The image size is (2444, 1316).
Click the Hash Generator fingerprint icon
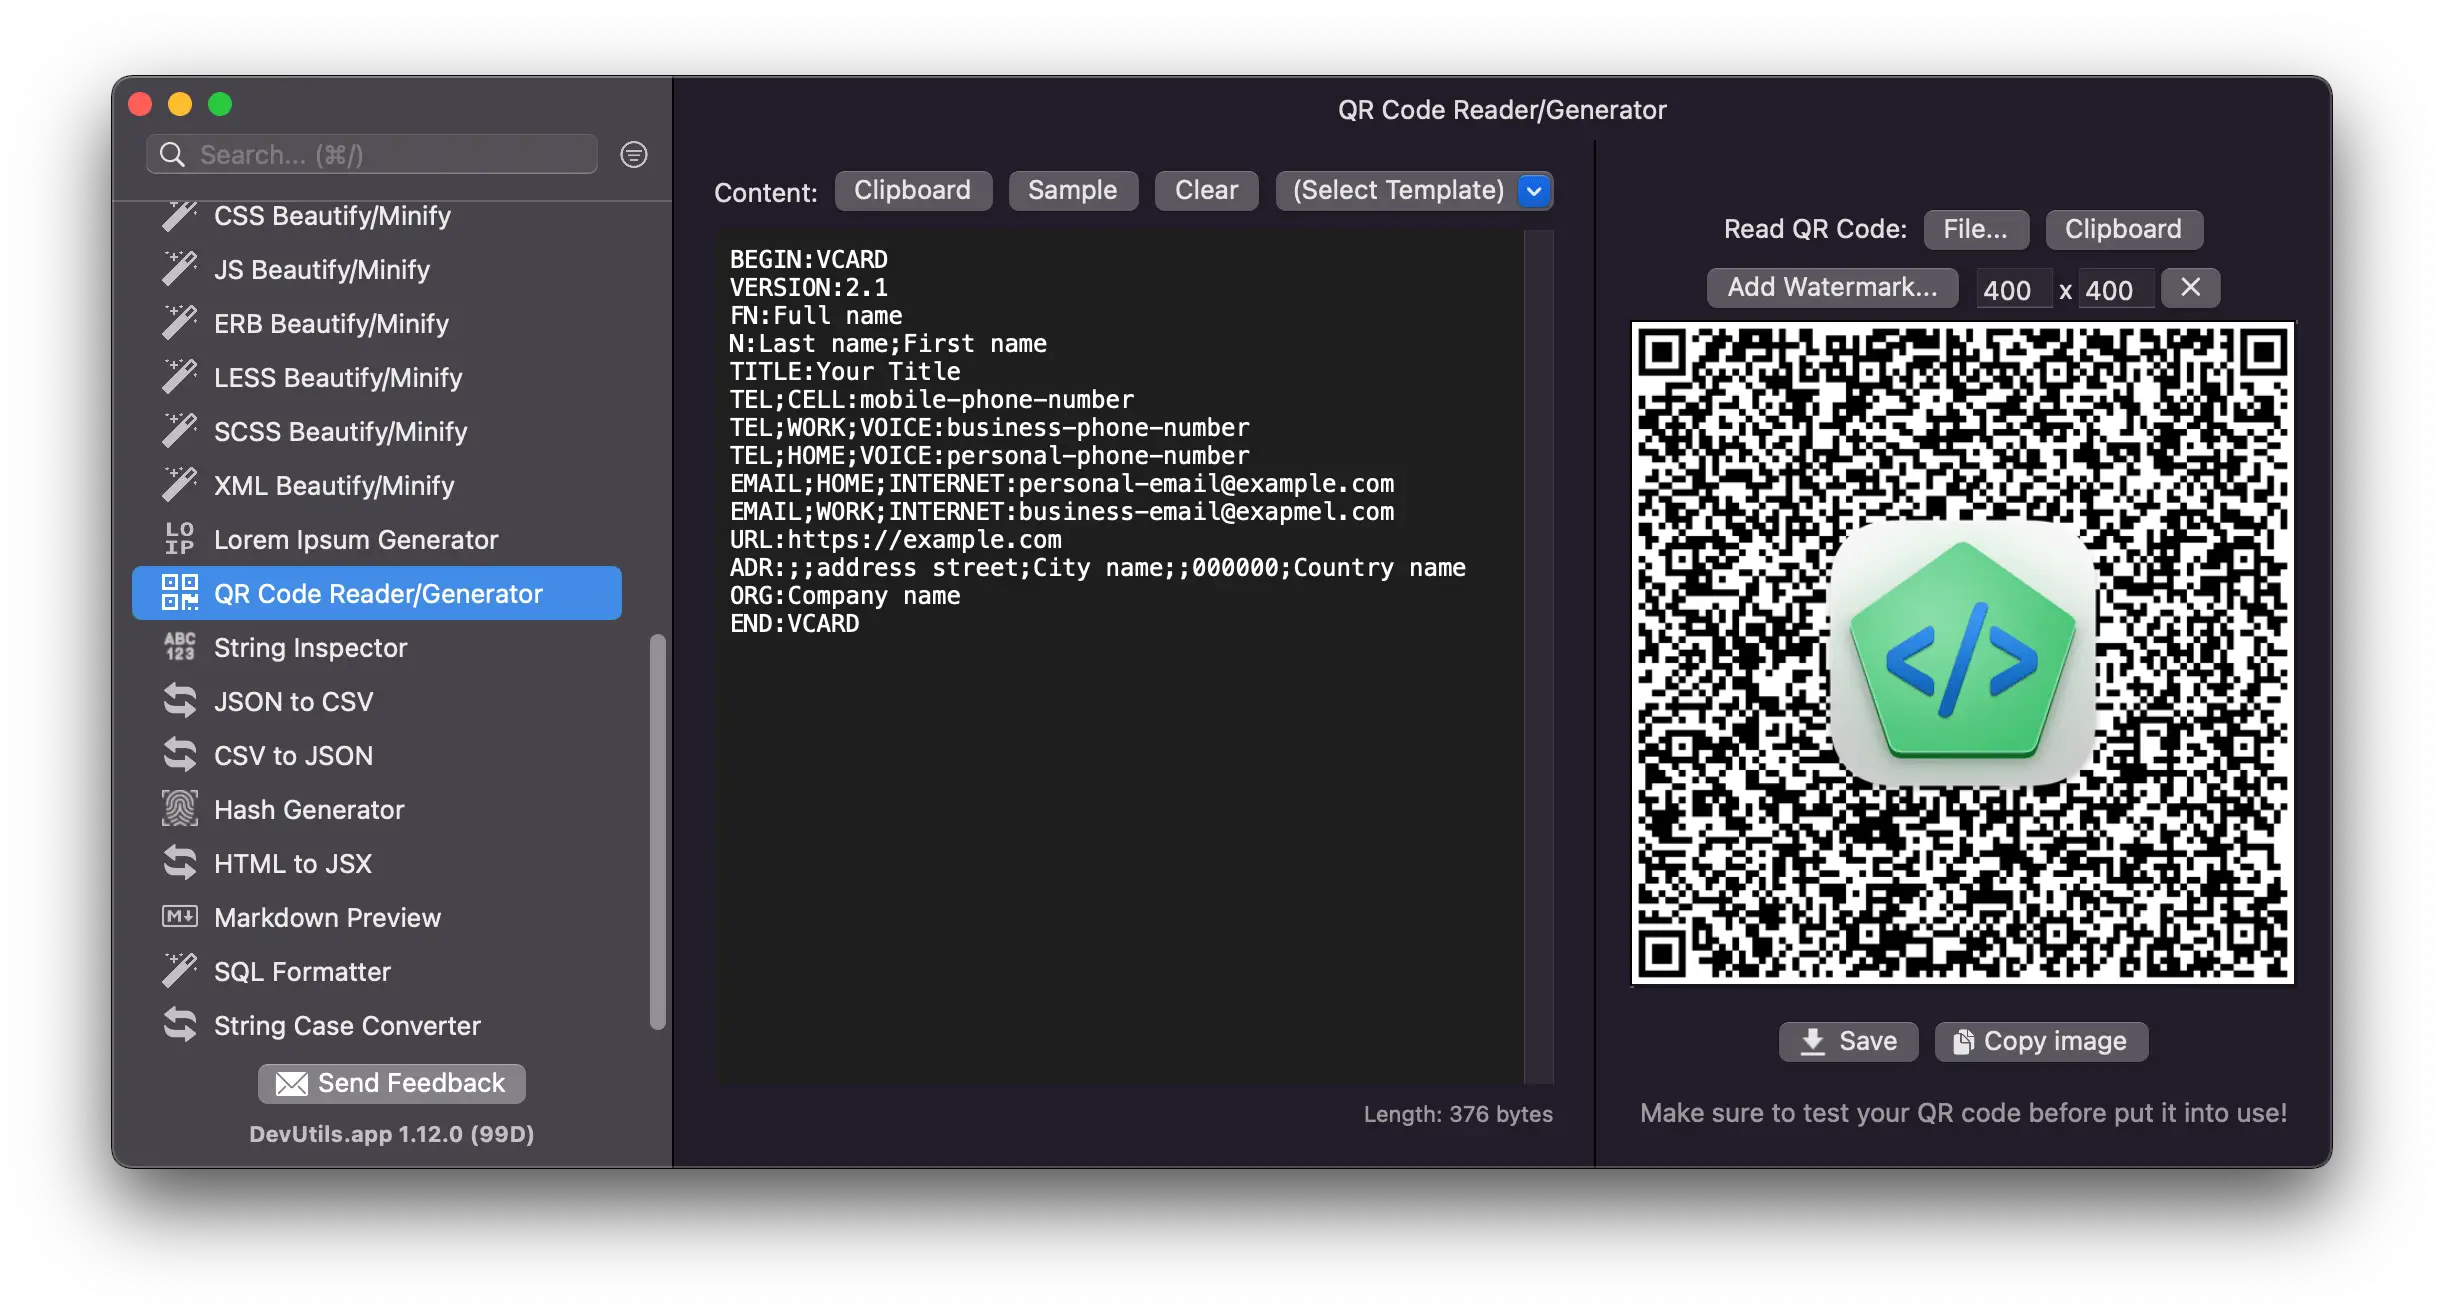pyautogui.click(x=180, y=809)
